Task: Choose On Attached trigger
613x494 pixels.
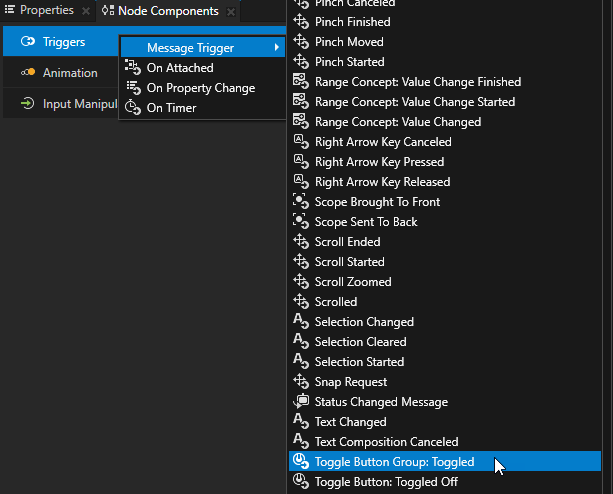Action: pos(203,68)
